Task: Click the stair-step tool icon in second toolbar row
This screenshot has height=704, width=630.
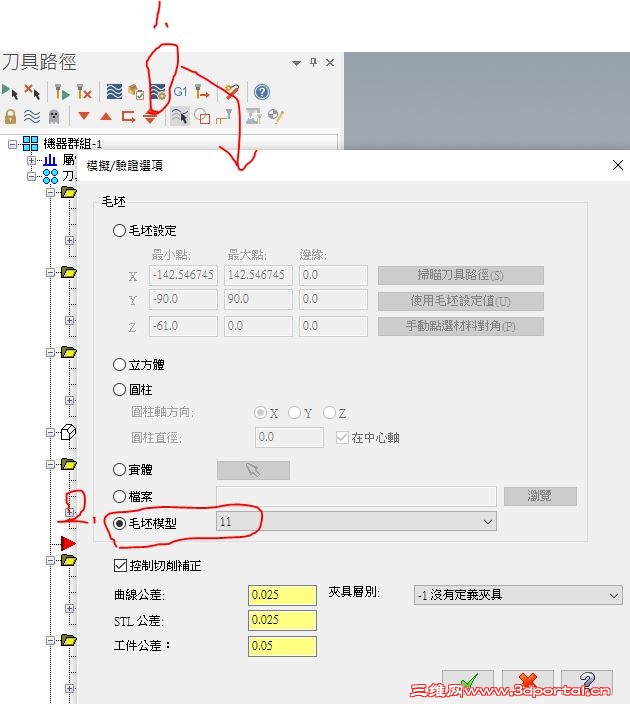Action: 224,116
